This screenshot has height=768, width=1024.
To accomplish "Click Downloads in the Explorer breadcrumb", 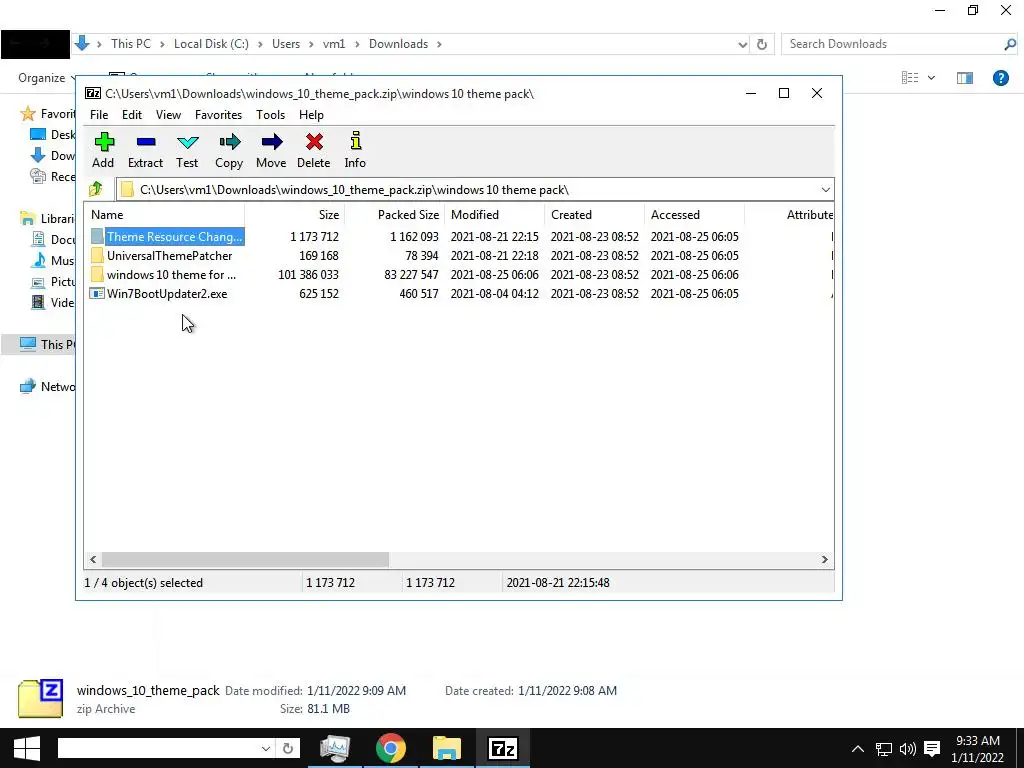I will [x=398, y=44].
